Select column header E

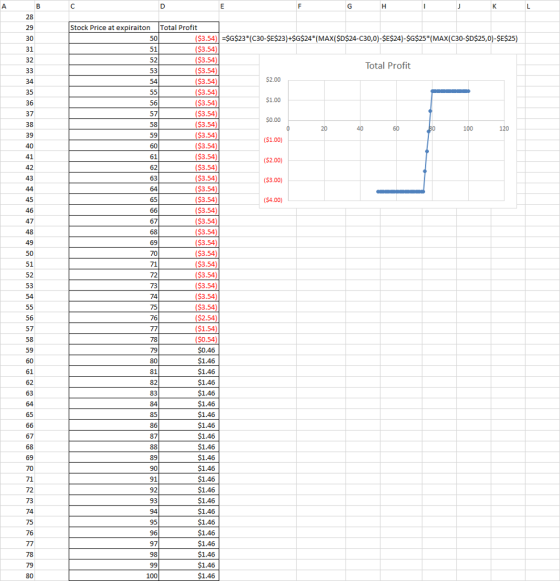258,6
